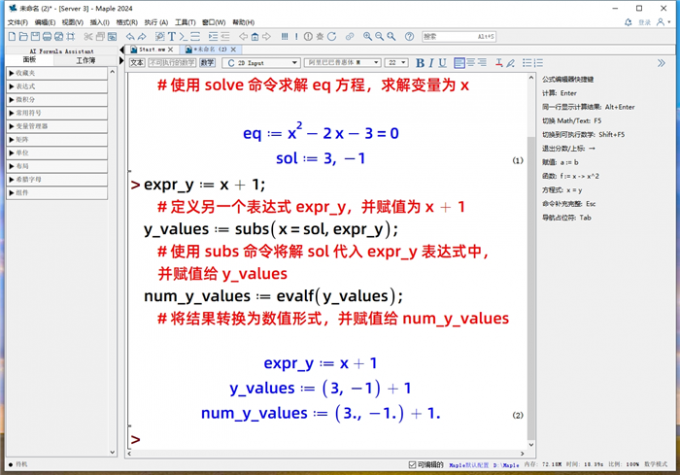The width and height of the screenshot is (680, 475).
Task: Click the insert text 'T' toolbar icon
Action: pyautogui.click(x=171, y=36)
